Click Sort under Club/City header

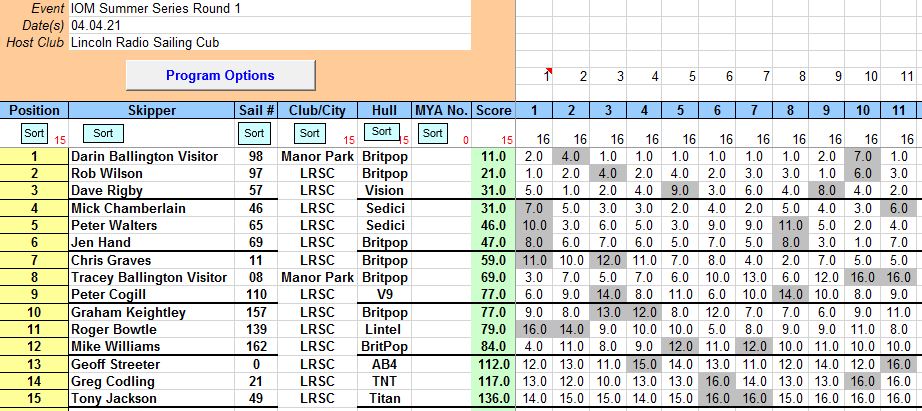(x=310, y=133)
